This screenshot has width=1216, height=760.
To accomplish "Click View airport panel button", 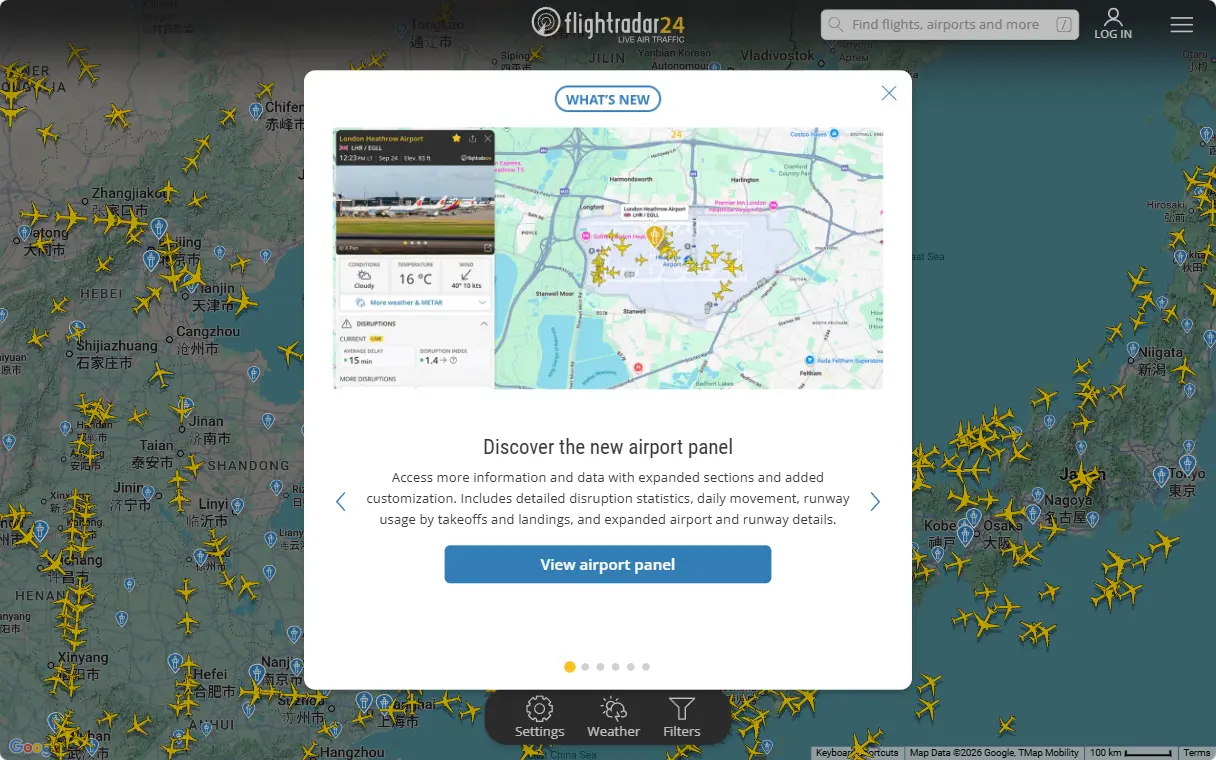I will 608,564.
